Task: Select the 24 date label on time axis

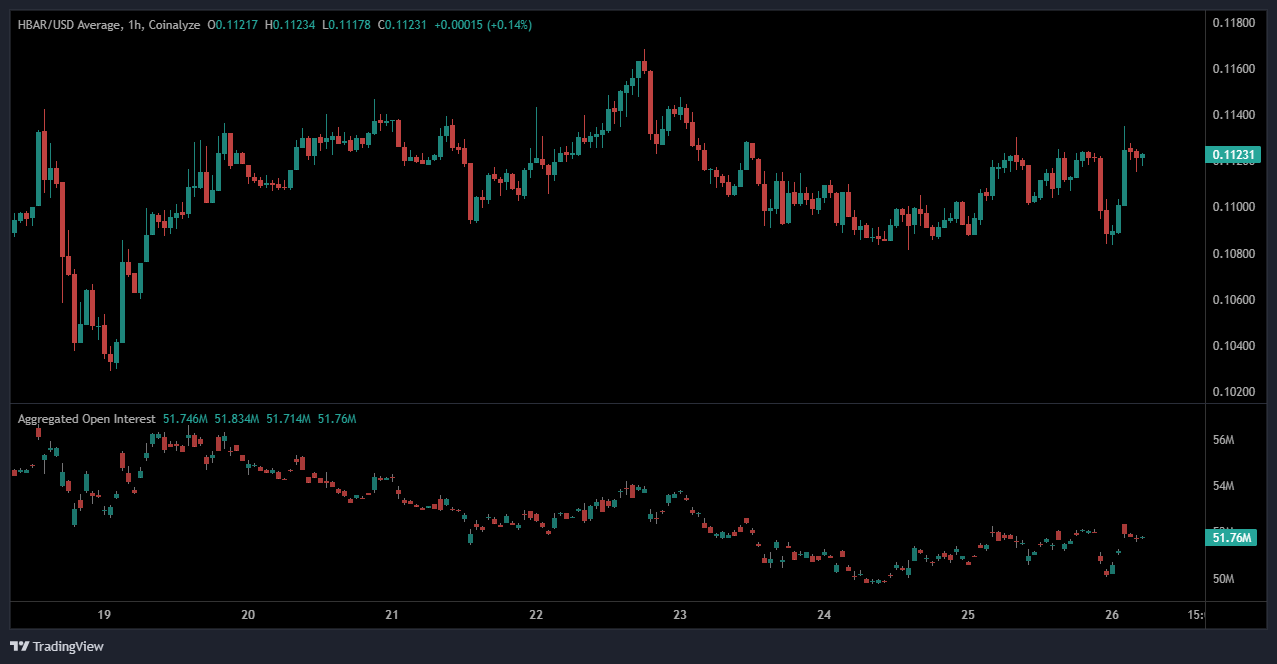Action: [x=824, y=614]
